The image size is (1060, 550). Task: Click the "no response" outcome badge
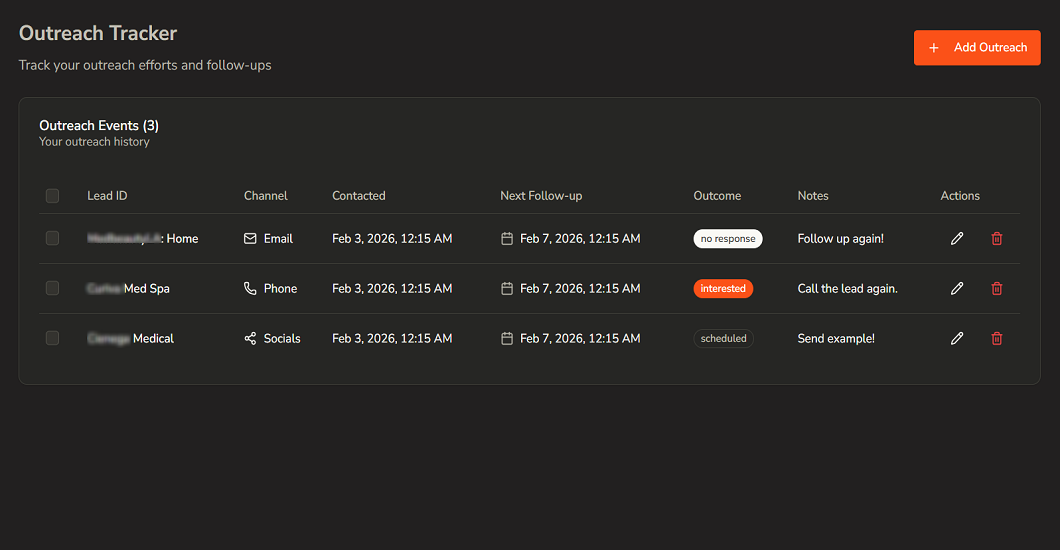click(x=727, y=239)
